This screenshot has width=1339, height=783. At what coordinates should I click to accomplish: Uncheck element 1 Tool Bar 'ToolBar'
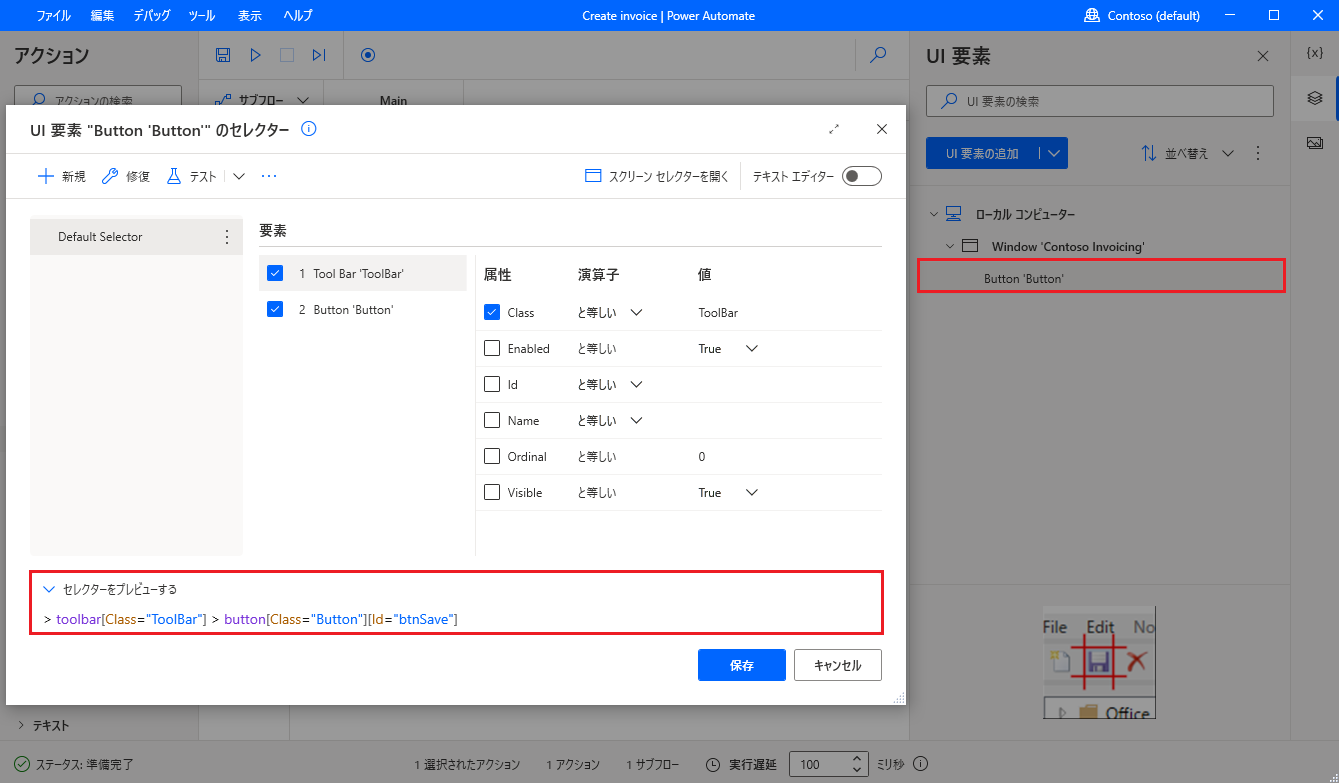click(x=275, y=273)
